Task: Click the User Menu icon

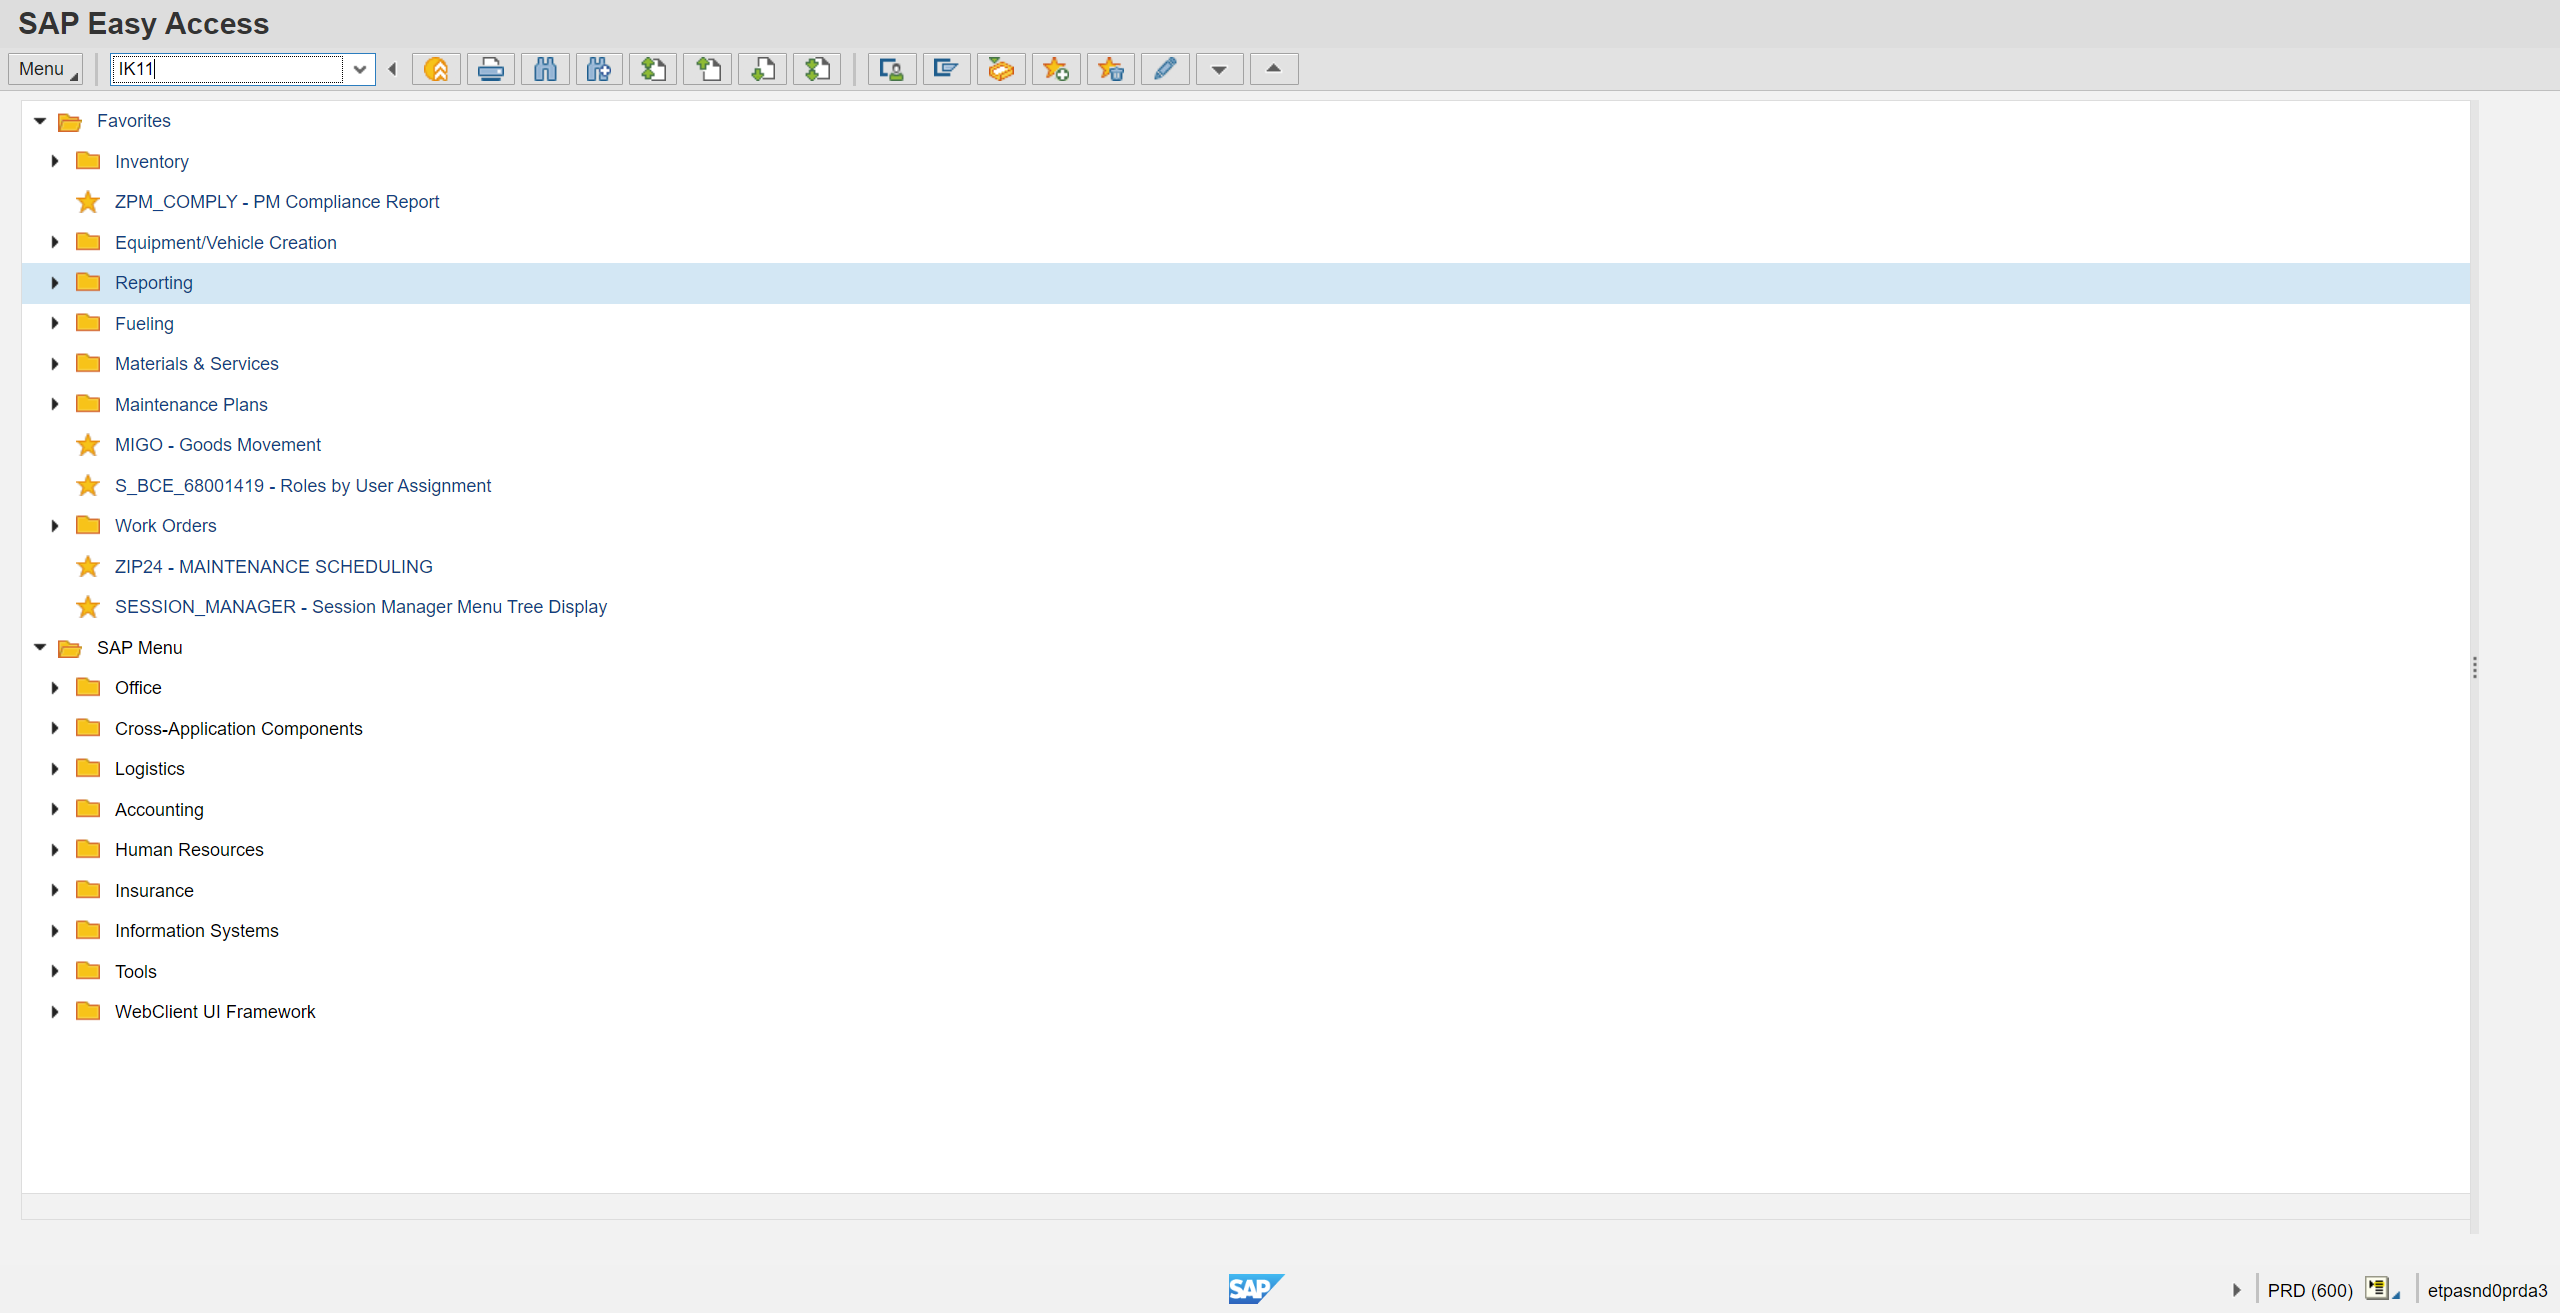Action: click(x=892, y=69)
